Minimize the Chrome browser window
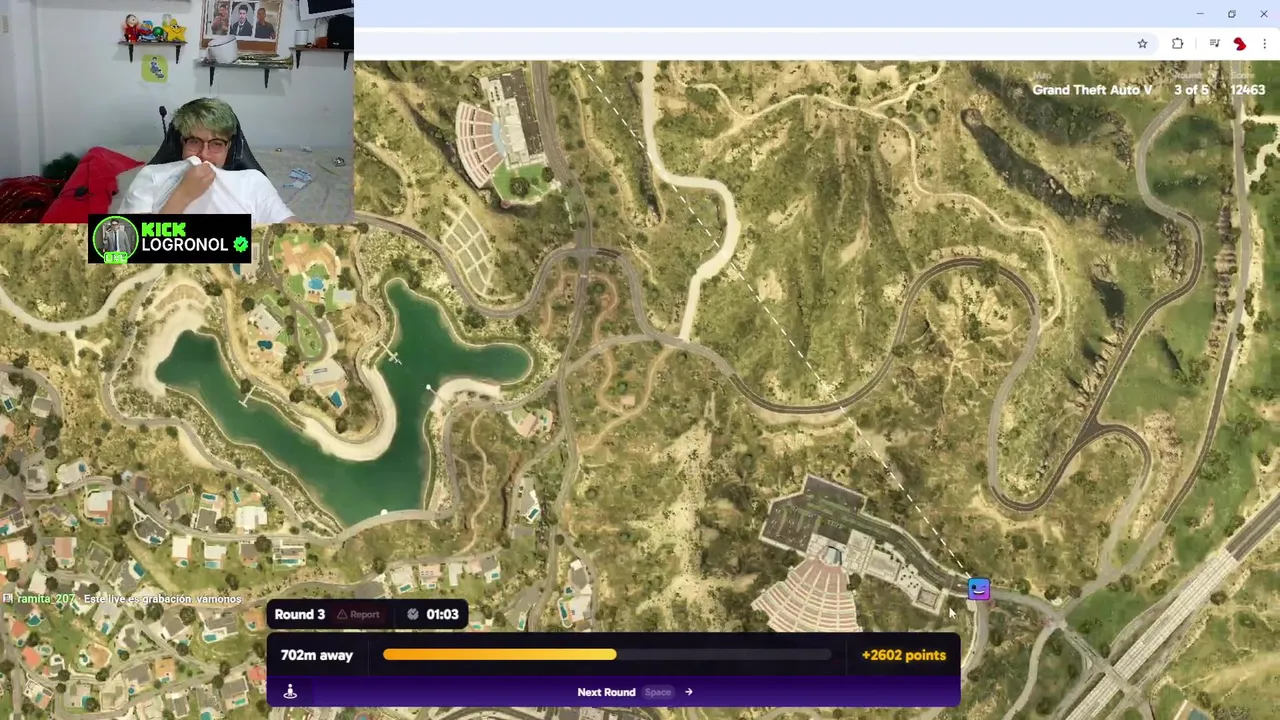1280x720 pixels. coord(1199,14)
